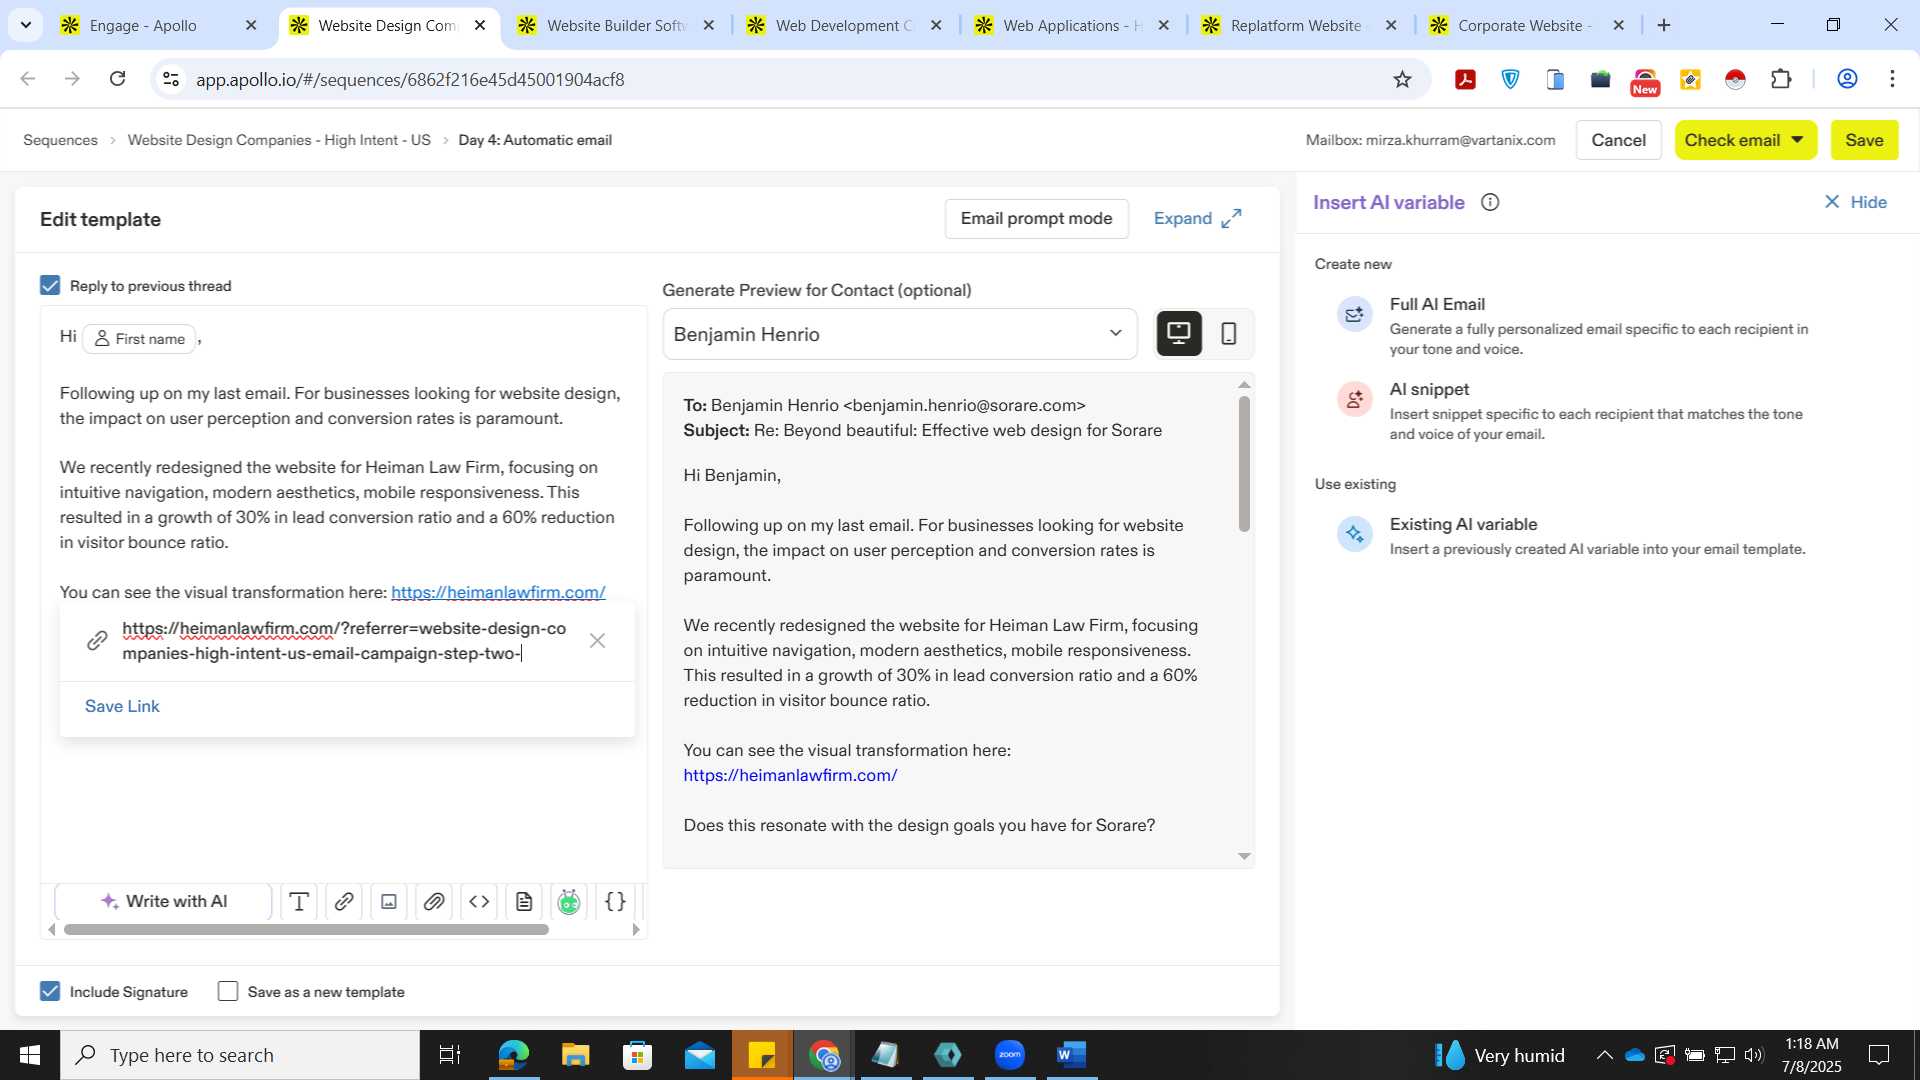Viewport: 1920px width, 1080px height.
Task: Open the Chrome three-dot menu
Action: [1892, 79]
